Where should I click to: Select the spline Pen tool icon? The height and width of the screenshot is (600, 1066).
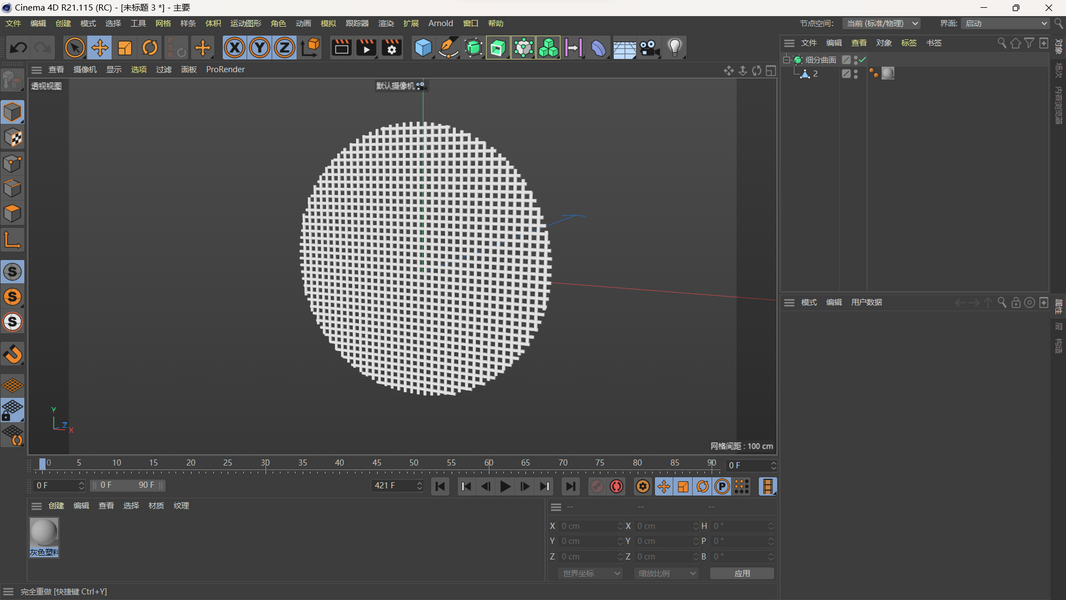point(448,47)
